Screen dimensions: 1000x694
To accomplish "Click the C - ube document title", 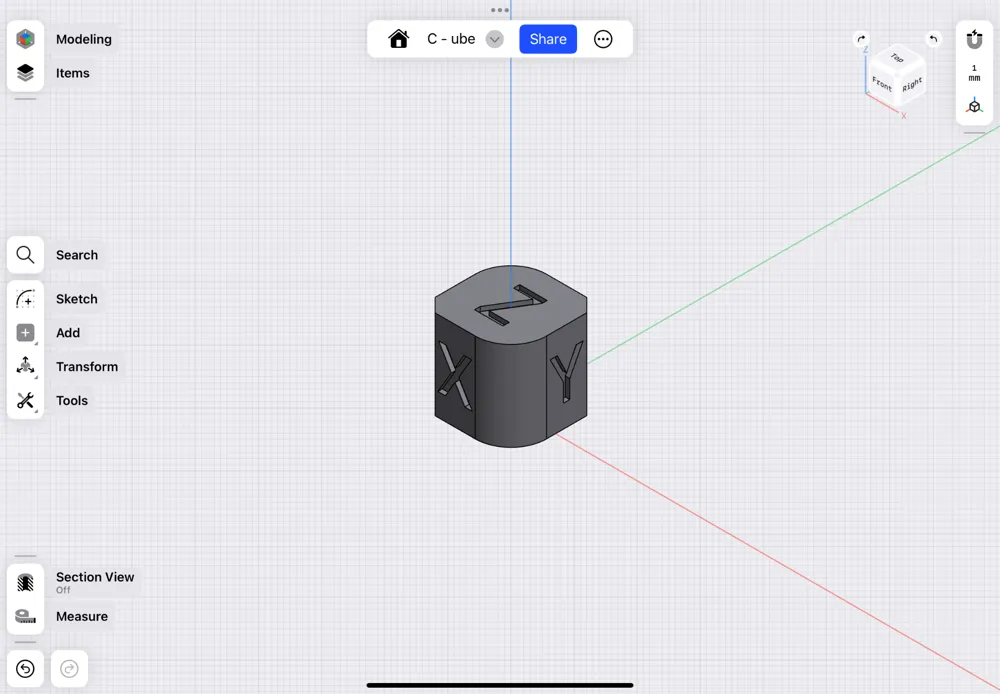I will coord(451,39).
